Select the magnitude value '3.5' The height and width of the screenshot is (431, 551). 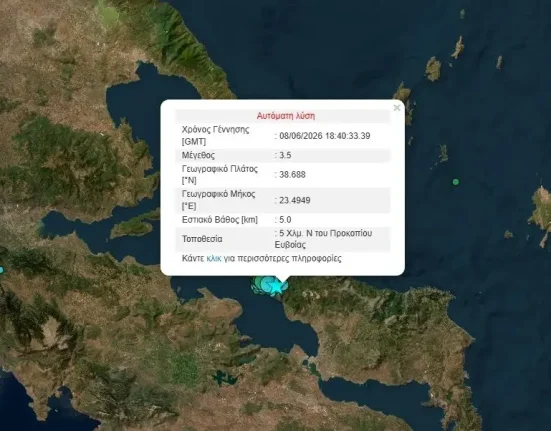(285, 155)
